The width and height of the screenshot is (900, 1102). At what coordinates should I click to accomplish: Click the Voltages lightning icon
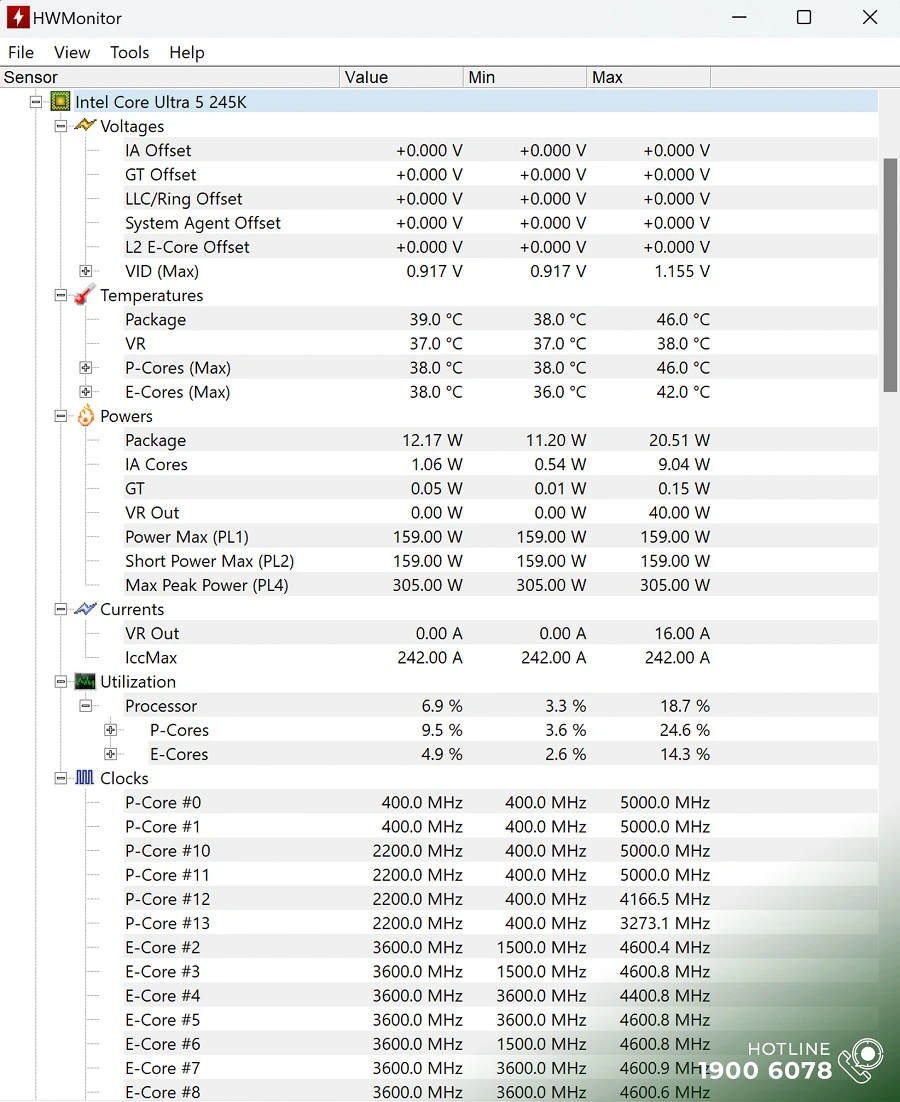85,126
